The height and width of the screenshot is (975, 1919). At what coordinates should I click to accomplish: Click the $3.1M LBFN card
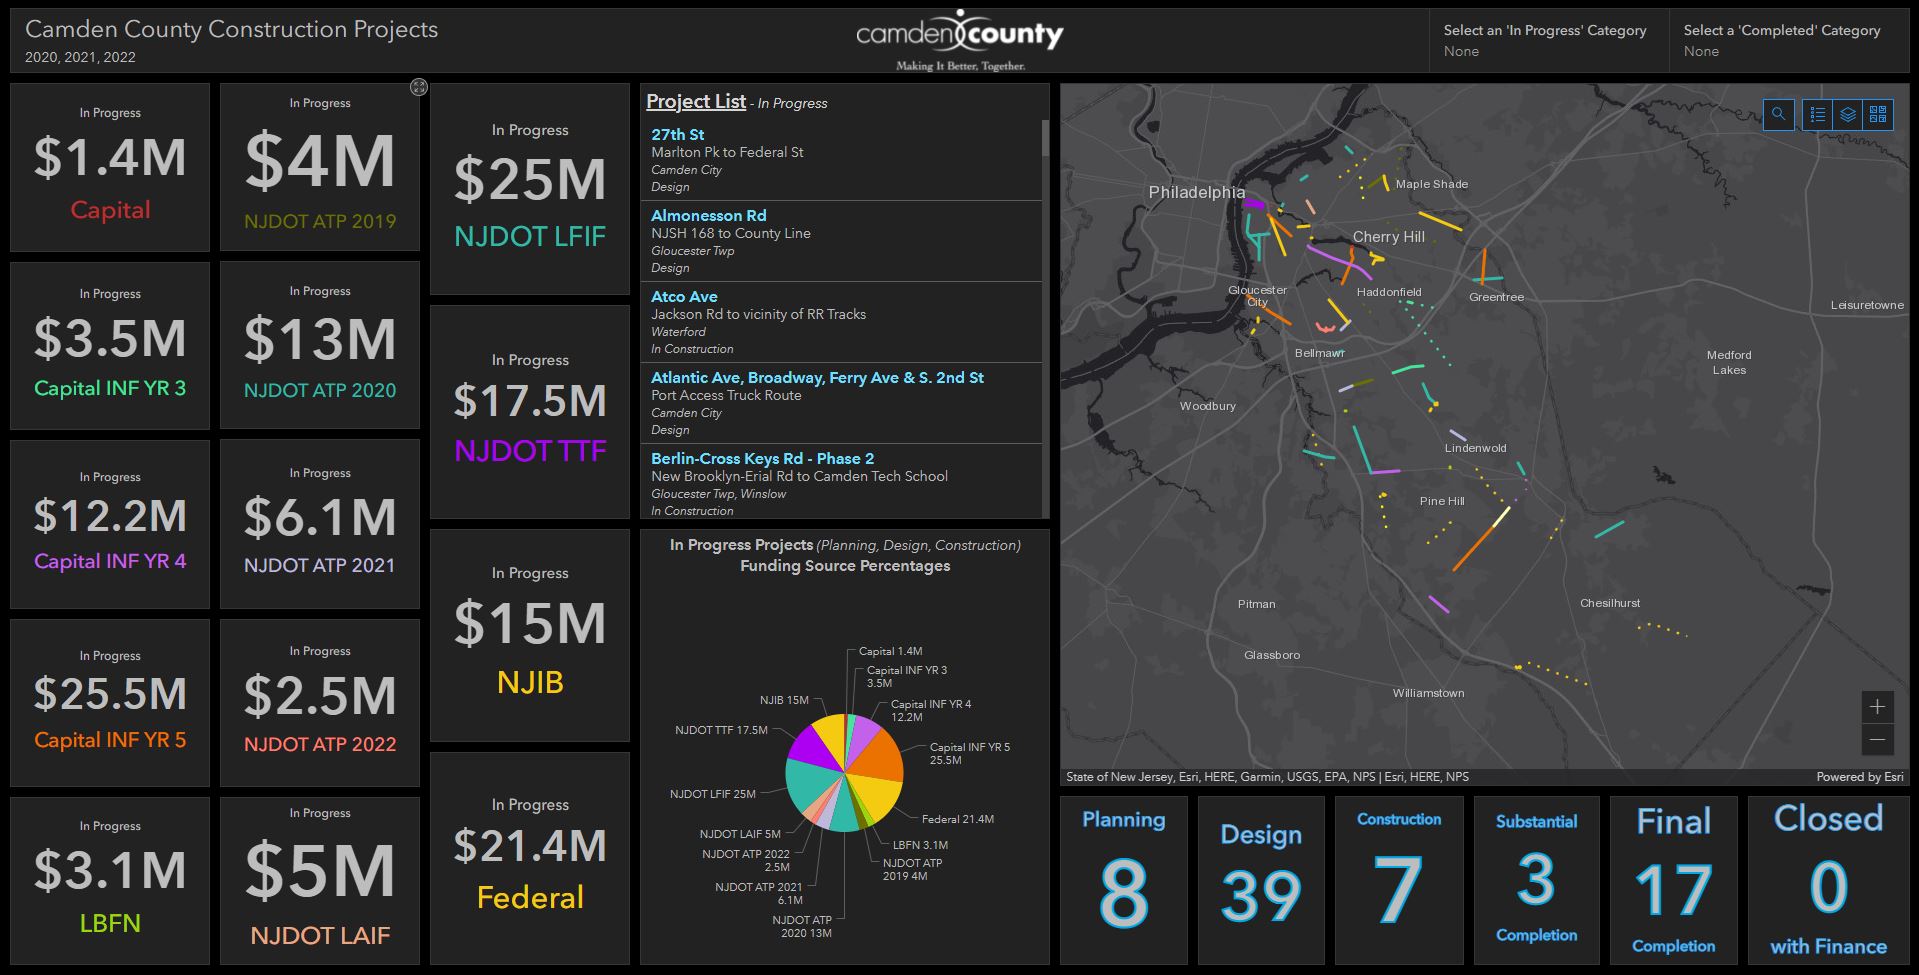coord(110,881)
